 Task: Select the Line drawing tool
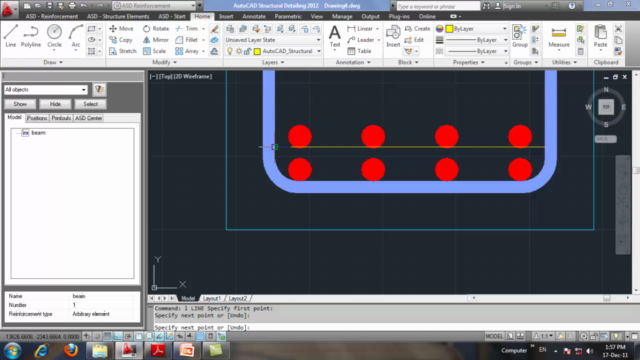[11, 36]
